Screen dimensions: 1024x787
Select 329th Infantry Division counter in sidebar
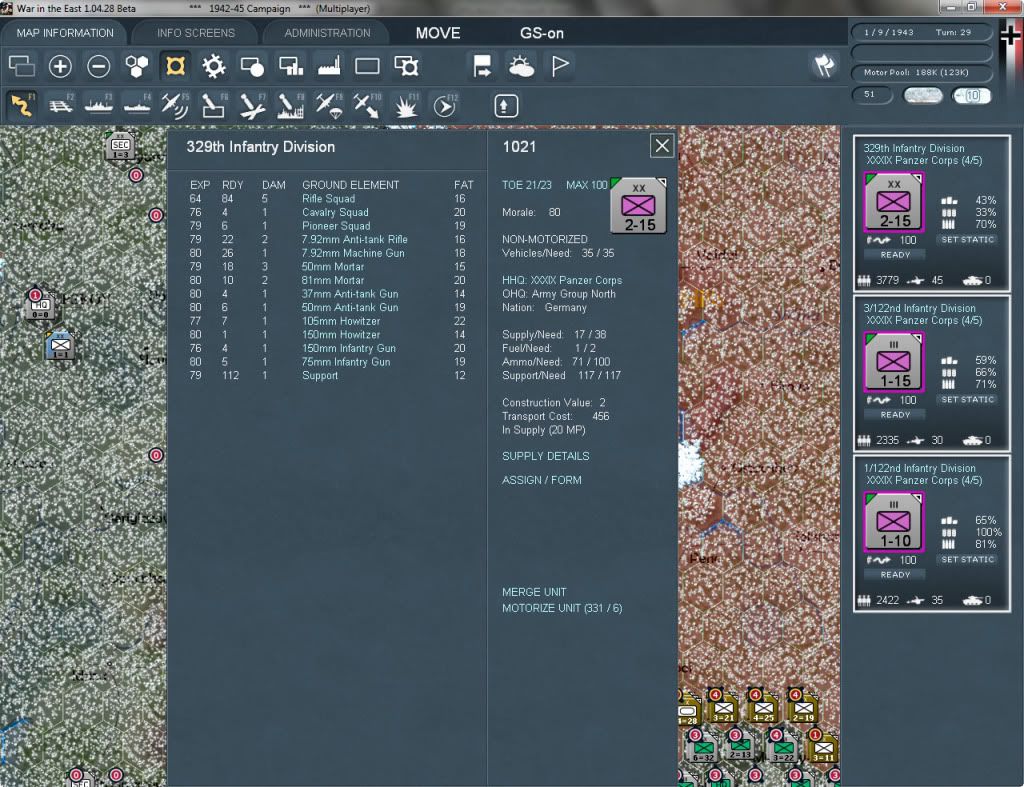(x=894, y=202)
